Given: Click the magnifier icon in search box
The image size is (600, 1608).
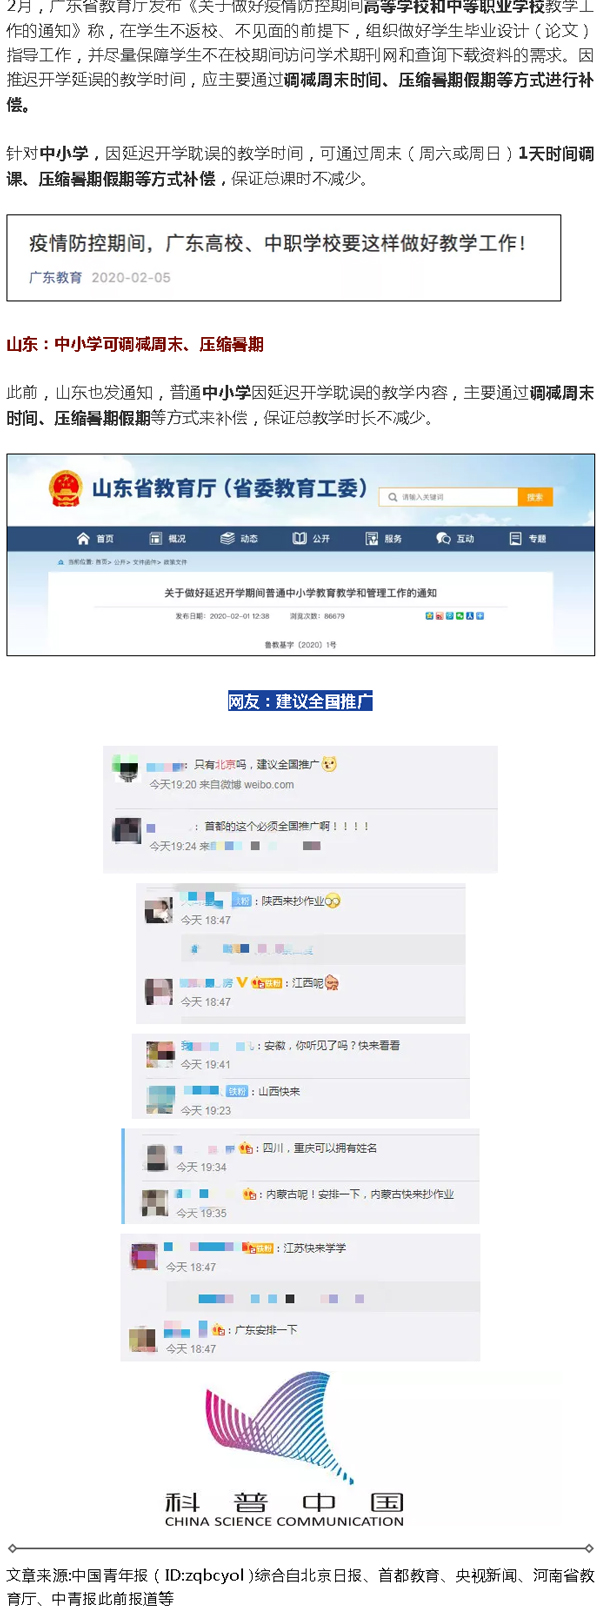Looking at the screenshot, I should [x=393, y=497].
